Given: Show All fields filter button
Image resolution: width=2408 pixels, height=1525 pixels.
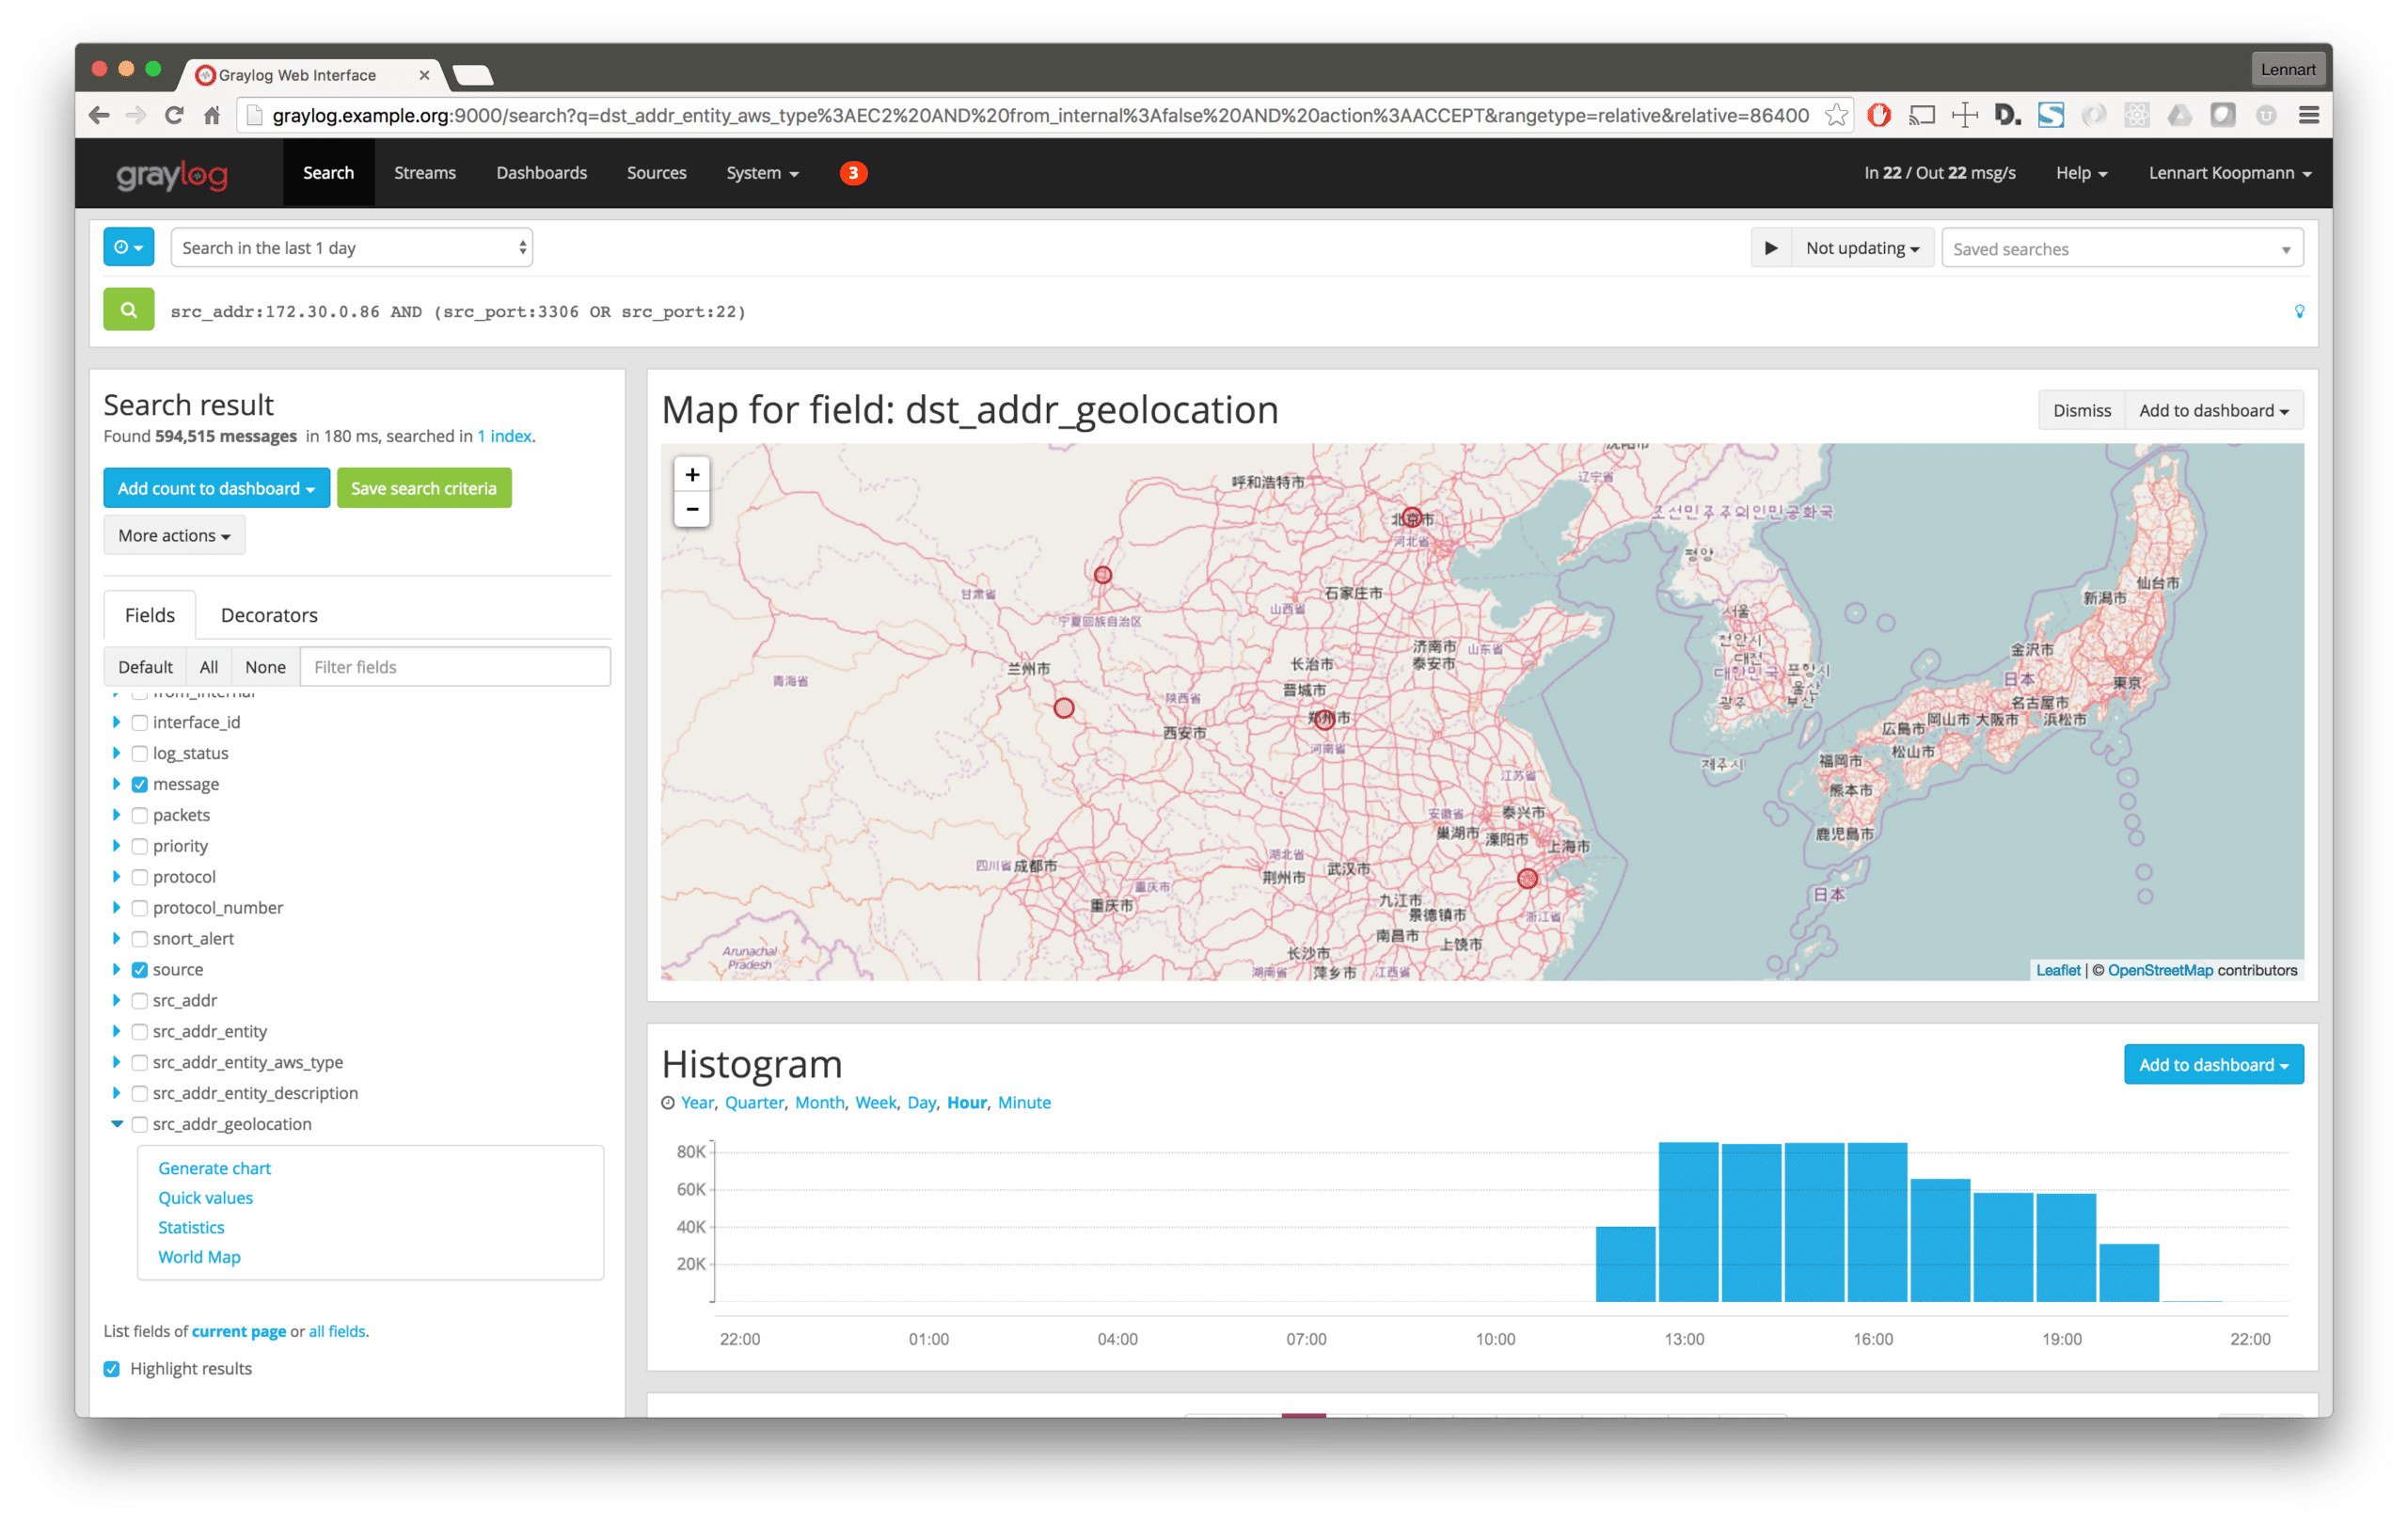Looking at the screenshot, I should (208, 666).
